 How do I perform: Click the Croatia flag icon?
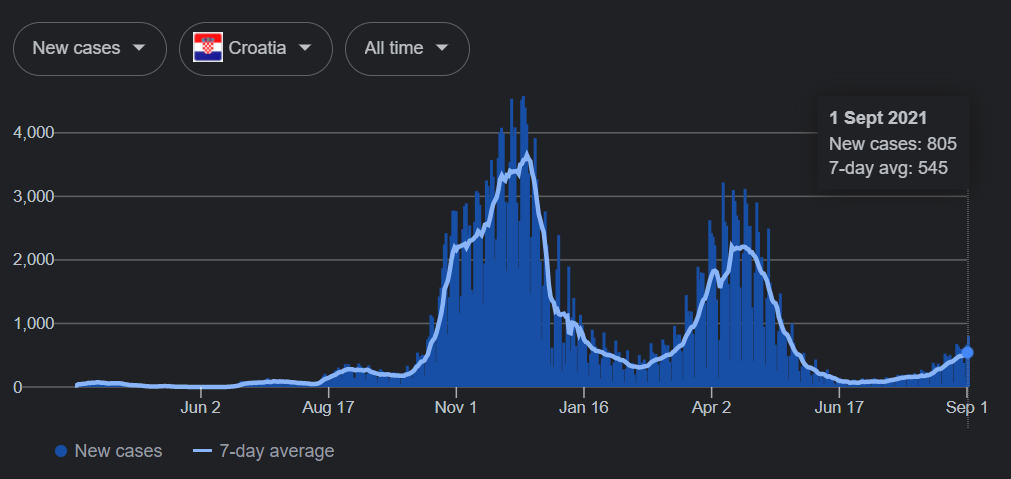coord(207,48)
